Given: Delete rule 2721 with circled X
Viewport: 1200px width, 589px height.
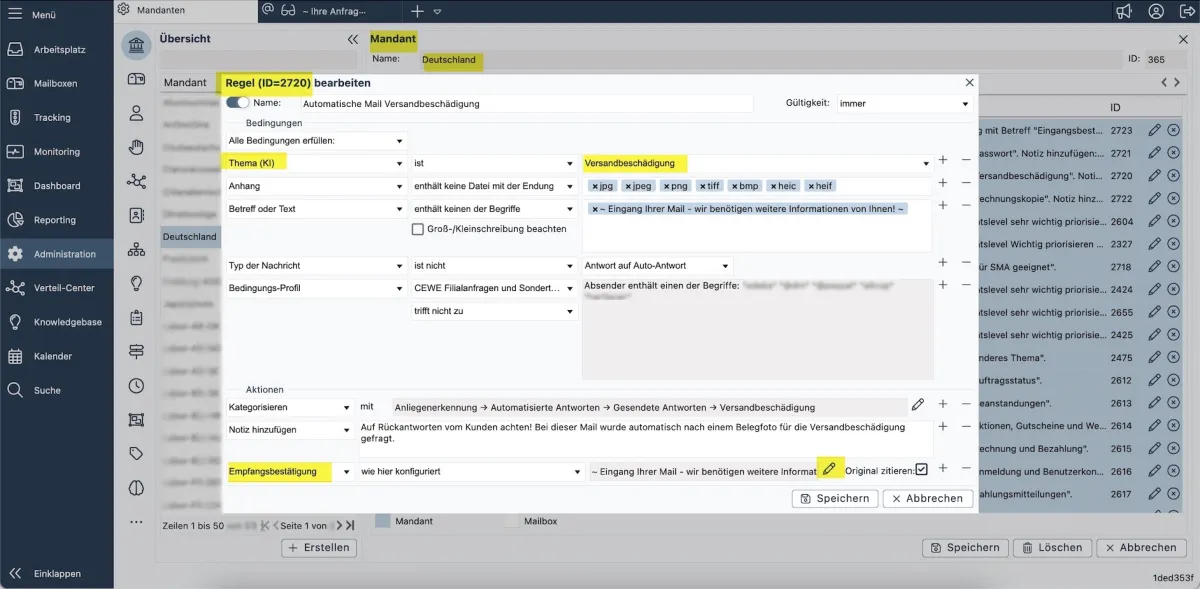Looking at the screenshot, I should tap(1174, 153).
